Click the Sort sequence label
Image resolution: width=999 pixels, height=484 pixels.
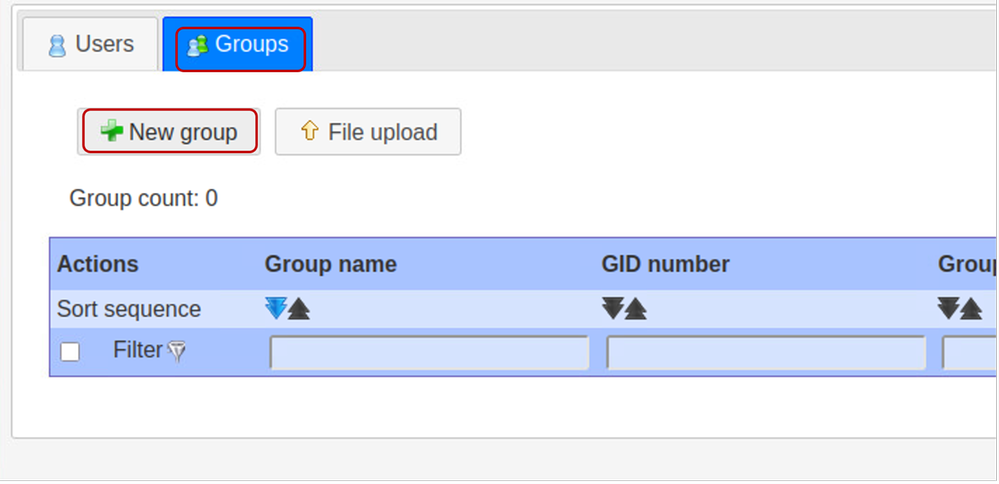click(129, 310)
